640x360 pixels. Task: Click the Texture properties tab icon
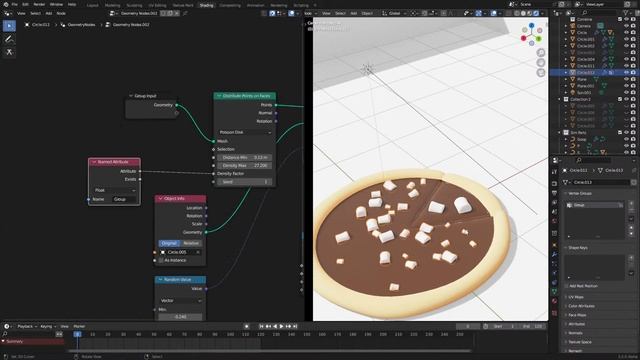pyautogui.click(x=554, y=313)
